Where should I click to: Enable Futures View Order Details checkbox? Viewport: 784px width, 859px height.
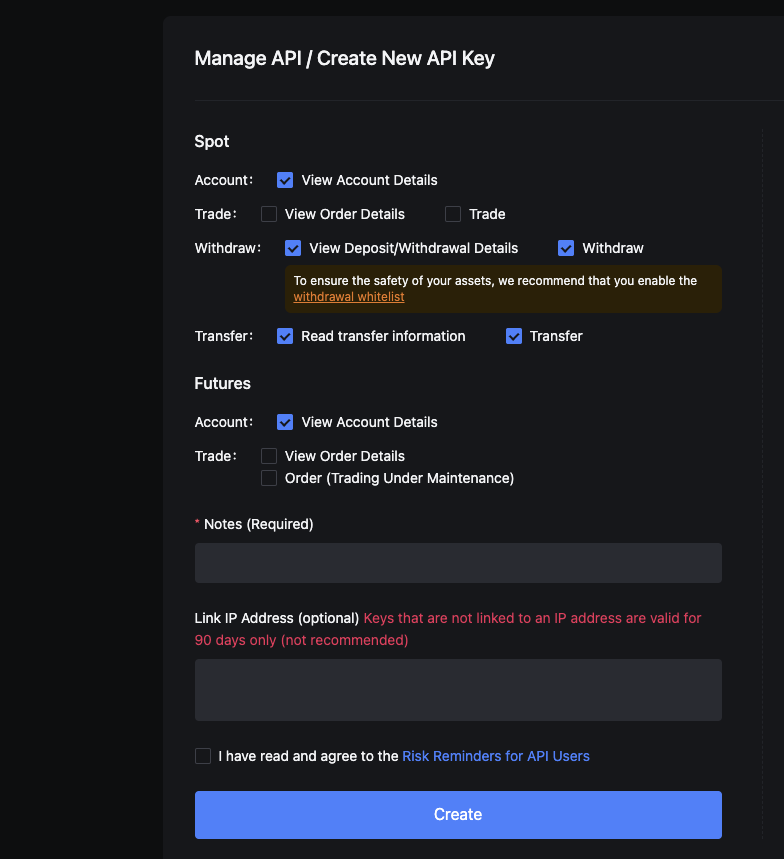[x=268, y=456]
